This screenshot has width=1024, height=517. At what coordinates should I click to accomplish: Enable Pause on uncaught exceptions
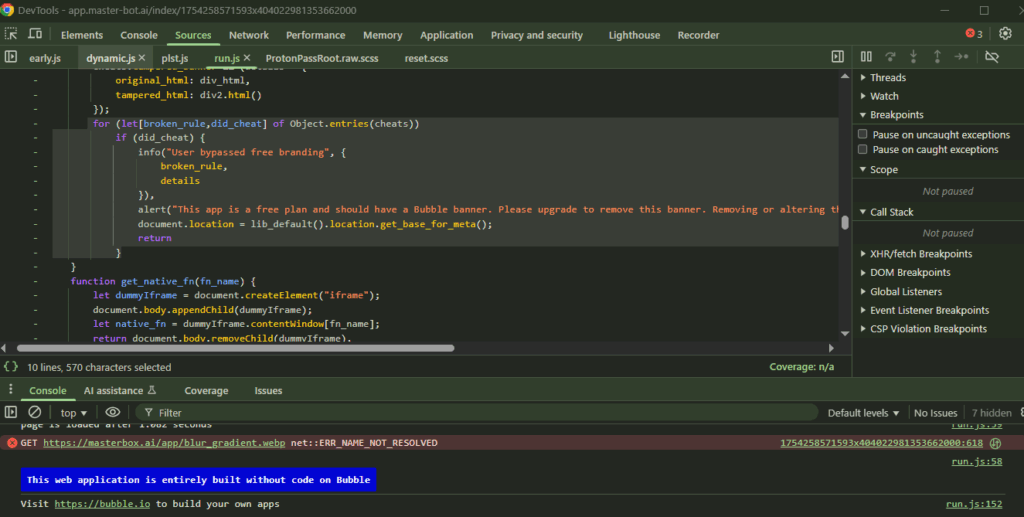tap(863, 135)
